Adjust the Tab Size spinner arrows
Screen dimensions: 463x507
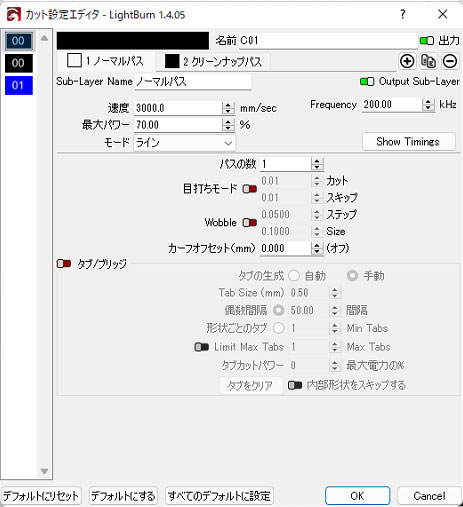334,293
